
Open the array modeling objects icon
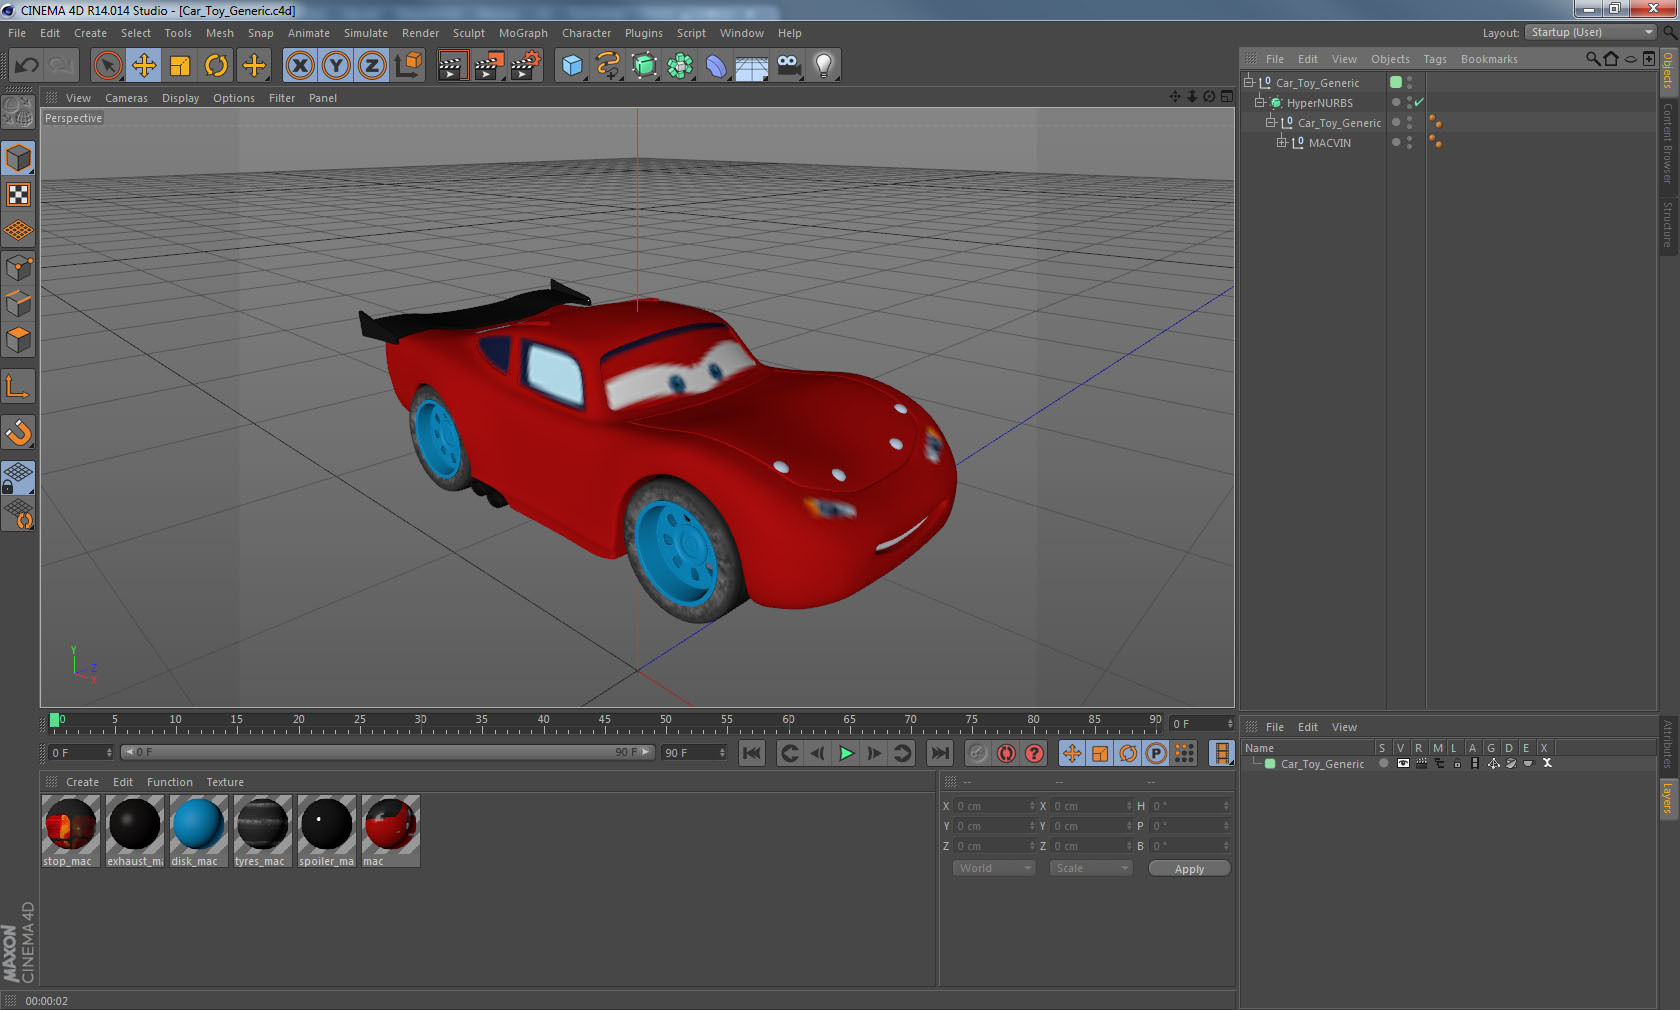(680, 66)
